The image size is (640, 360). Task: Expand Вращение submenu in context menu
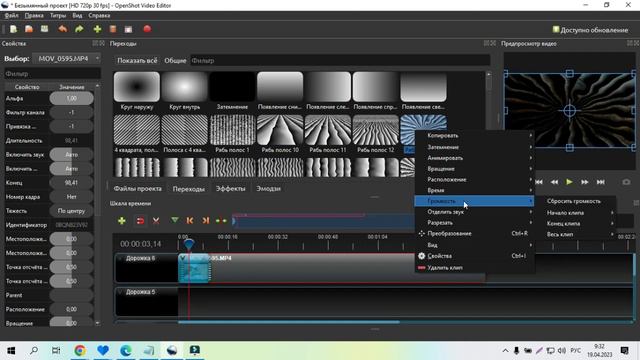[475, 169]
